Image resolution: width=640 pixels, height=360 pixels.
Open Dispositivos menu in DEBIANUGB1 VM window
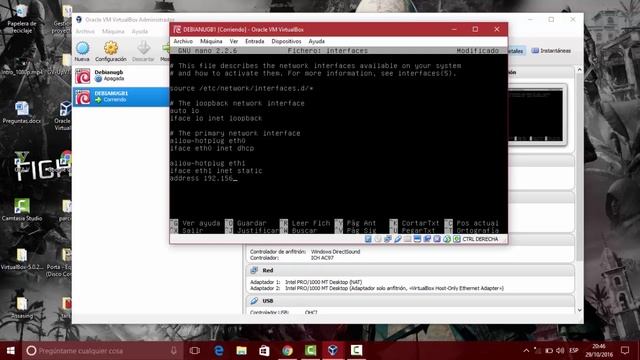[286, 41]
